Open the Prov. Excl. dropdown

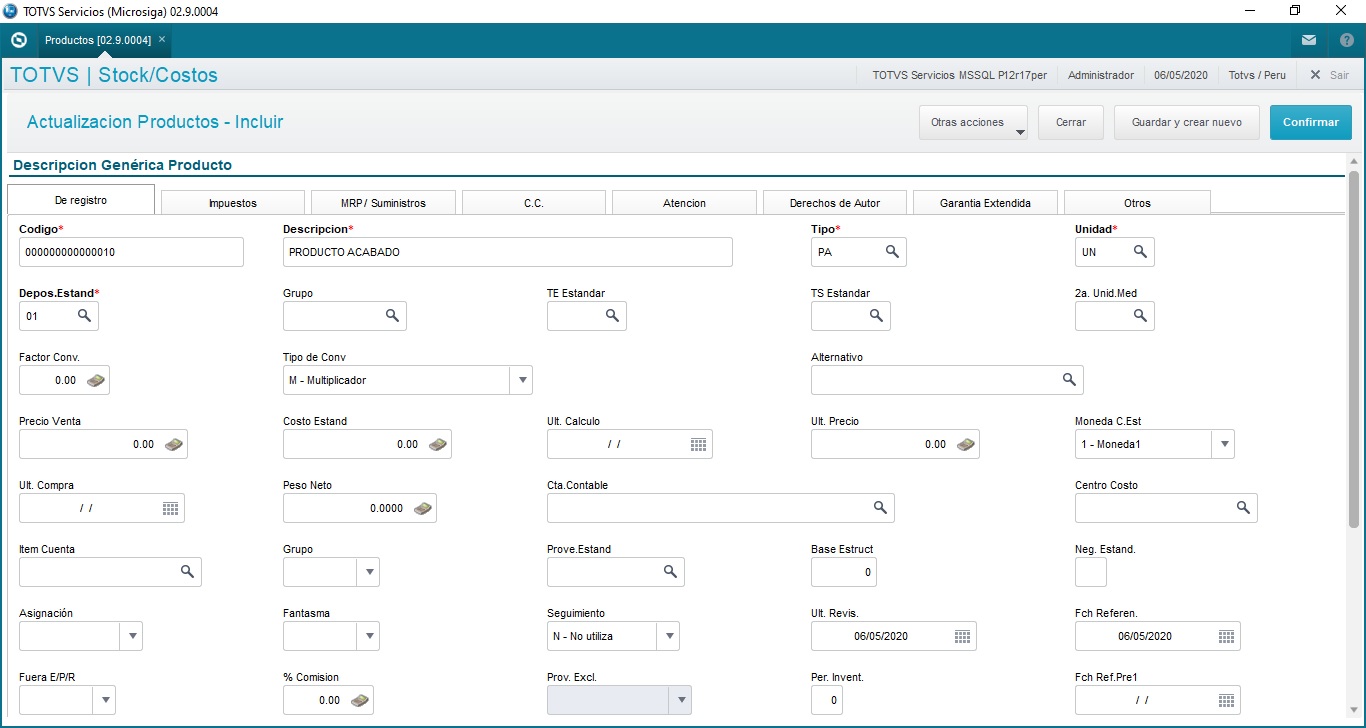(x=680, y=700)
